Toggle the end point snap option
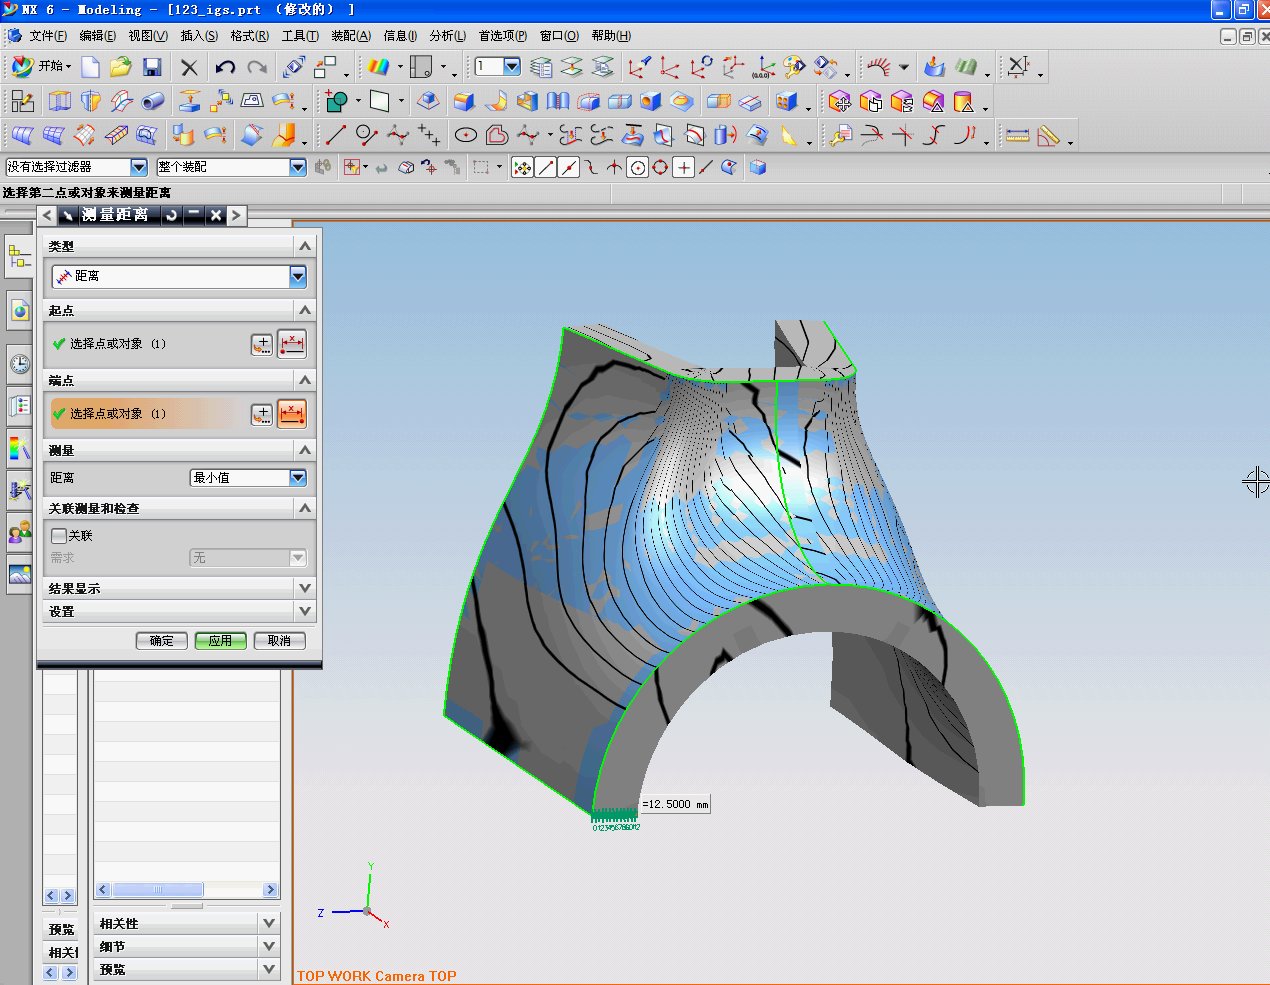 click(546, 167)
